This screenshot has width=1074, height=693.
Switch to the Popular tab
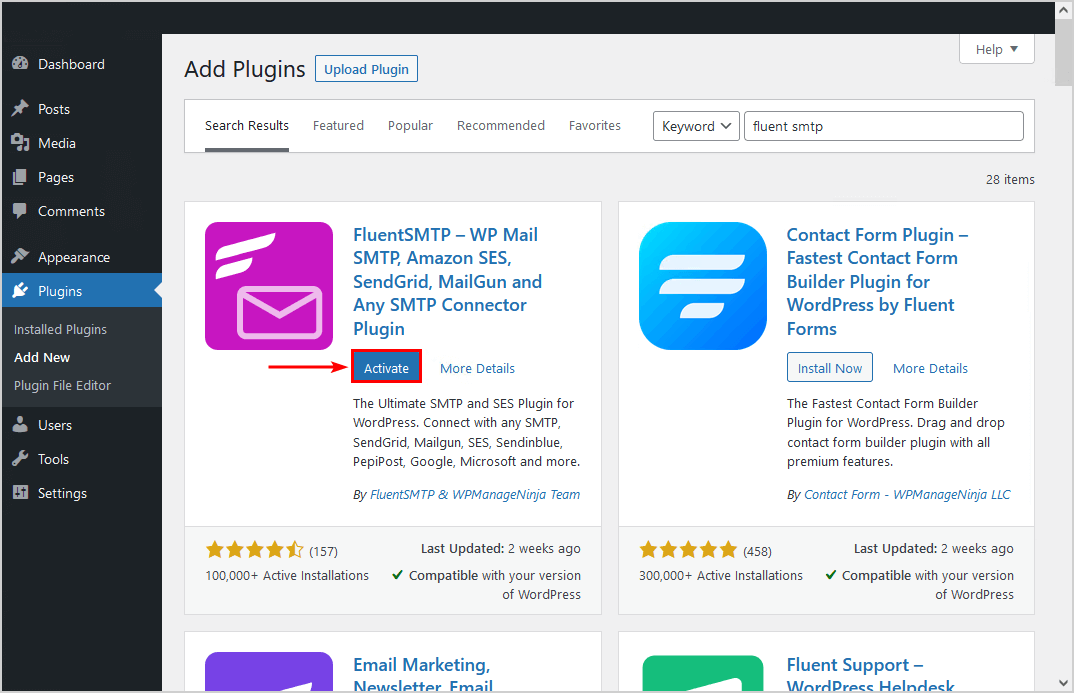(410, 125)
